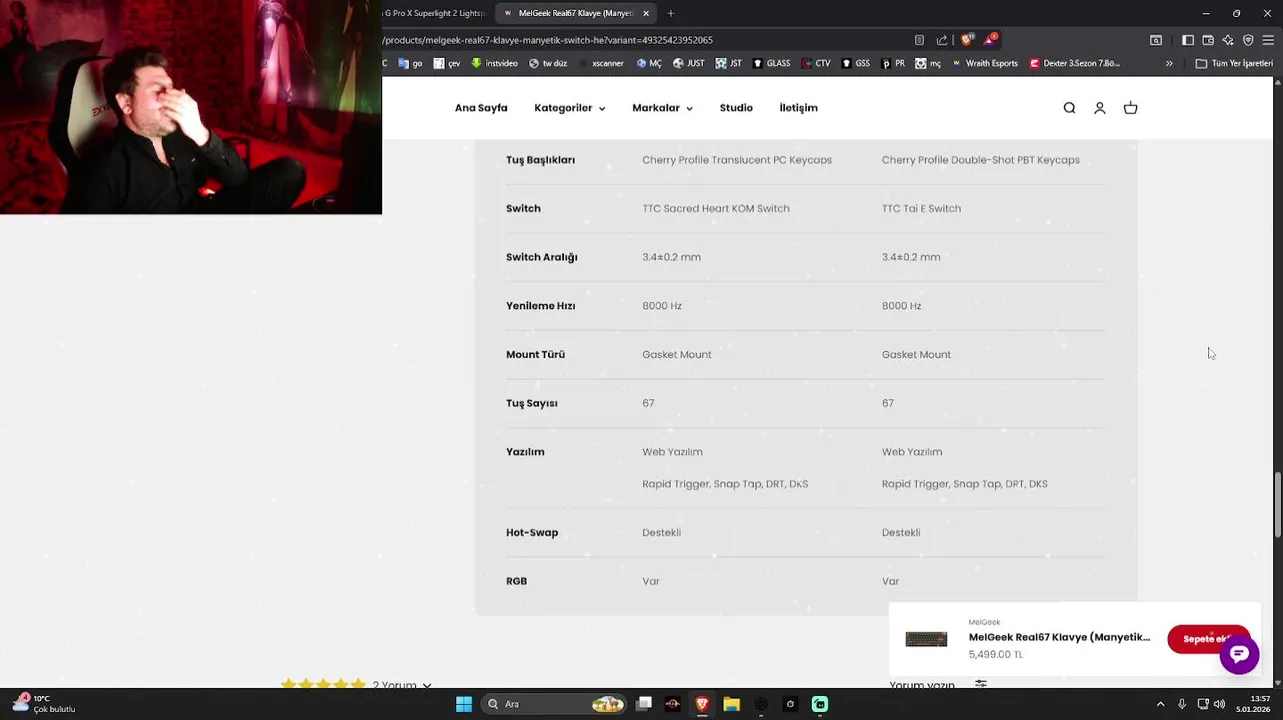Viewport: 1283px width, 720px height.
Task: Select 'TTC Sacred Heart KOM Switch' text
Action: click(x=716, y=208)
